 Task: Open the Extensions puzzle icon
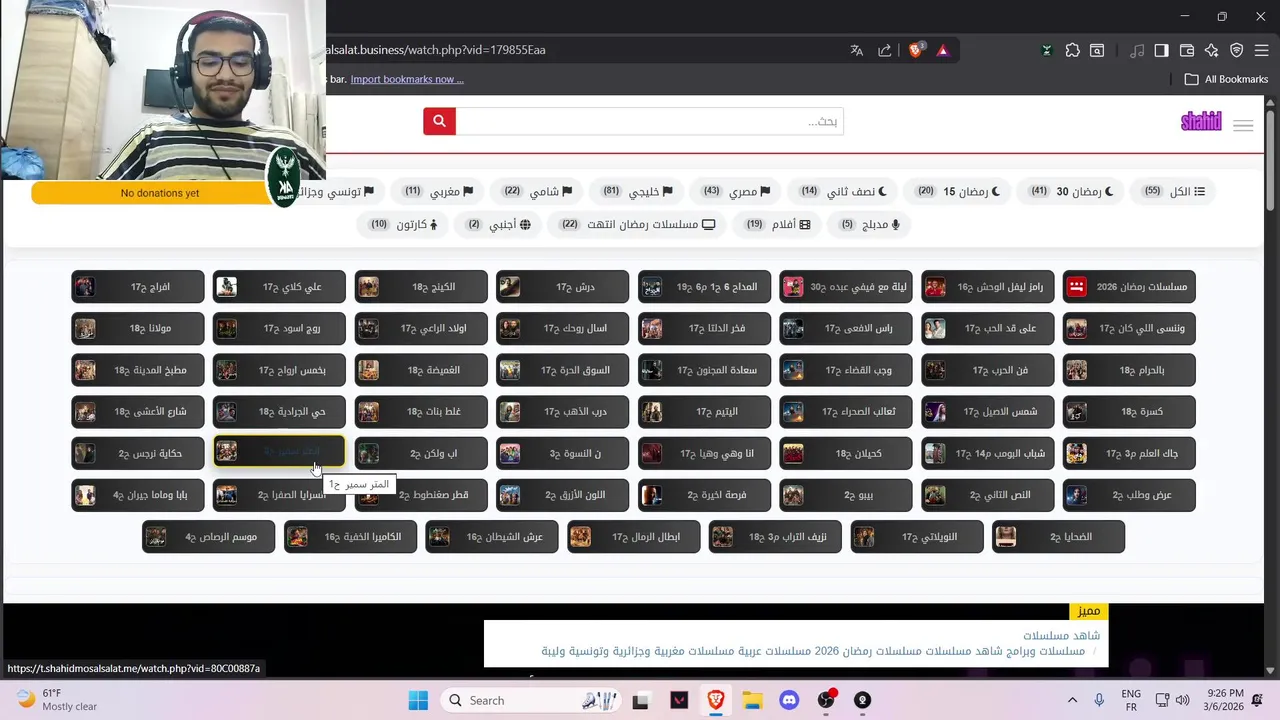pos(1072,50)
